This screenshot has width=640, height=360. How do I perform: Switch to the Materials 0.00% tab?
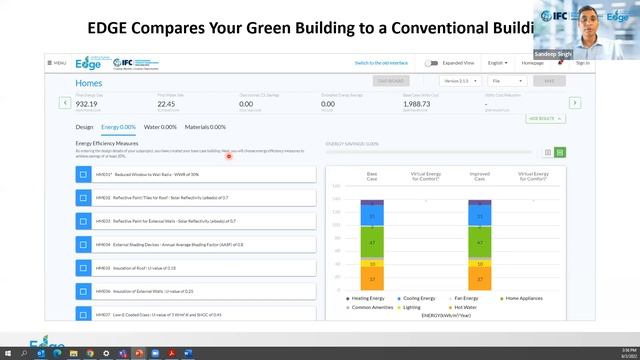(205, 127)
